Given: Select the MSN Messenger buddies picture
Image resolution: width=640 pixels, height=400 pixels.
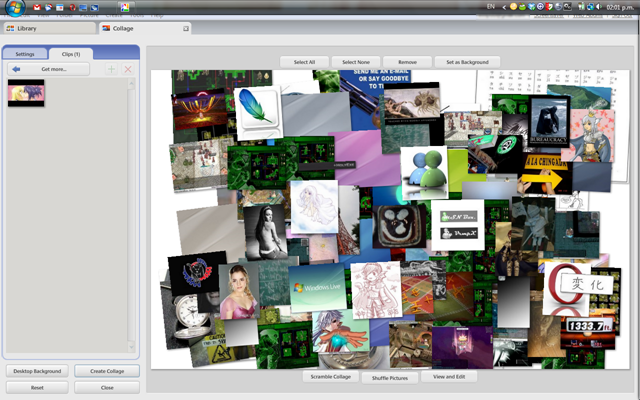Looking at the screenshot, I should pos(424,173).
